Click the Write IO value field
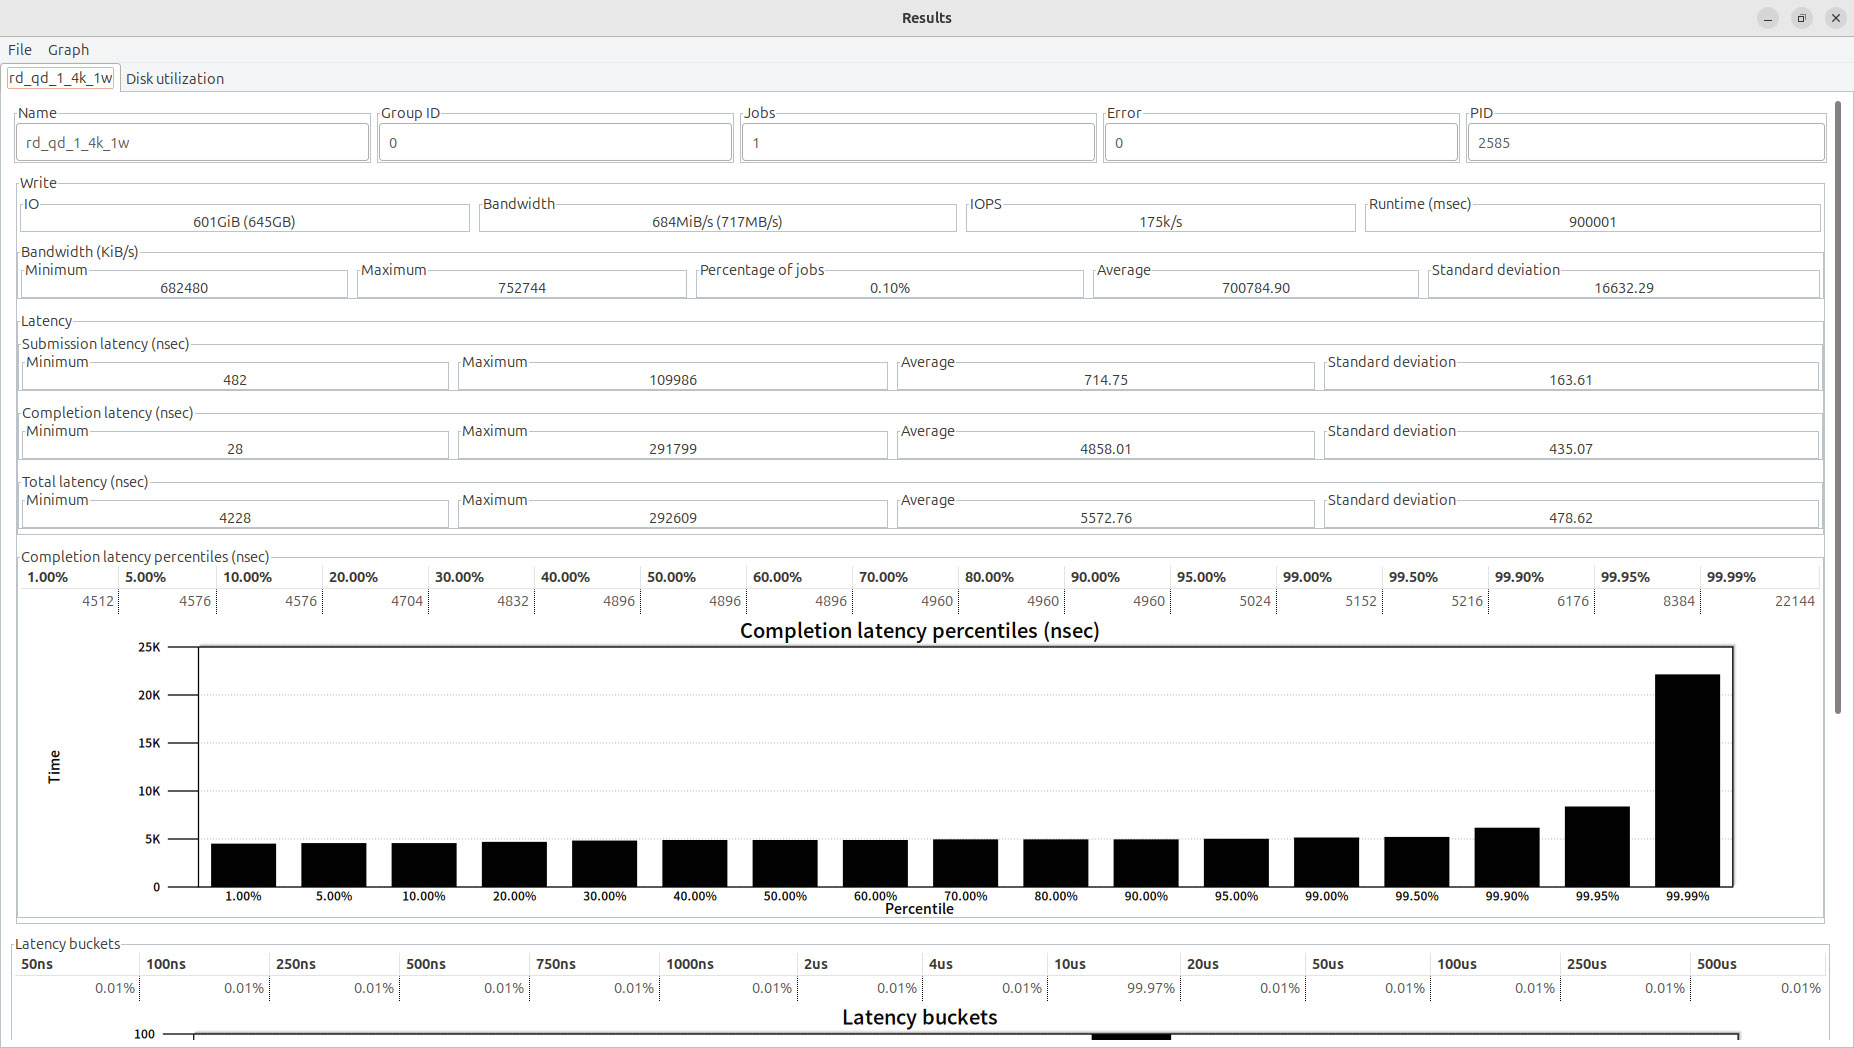This screenshot has width=1854, height=1048. click(x=245, y=222)
